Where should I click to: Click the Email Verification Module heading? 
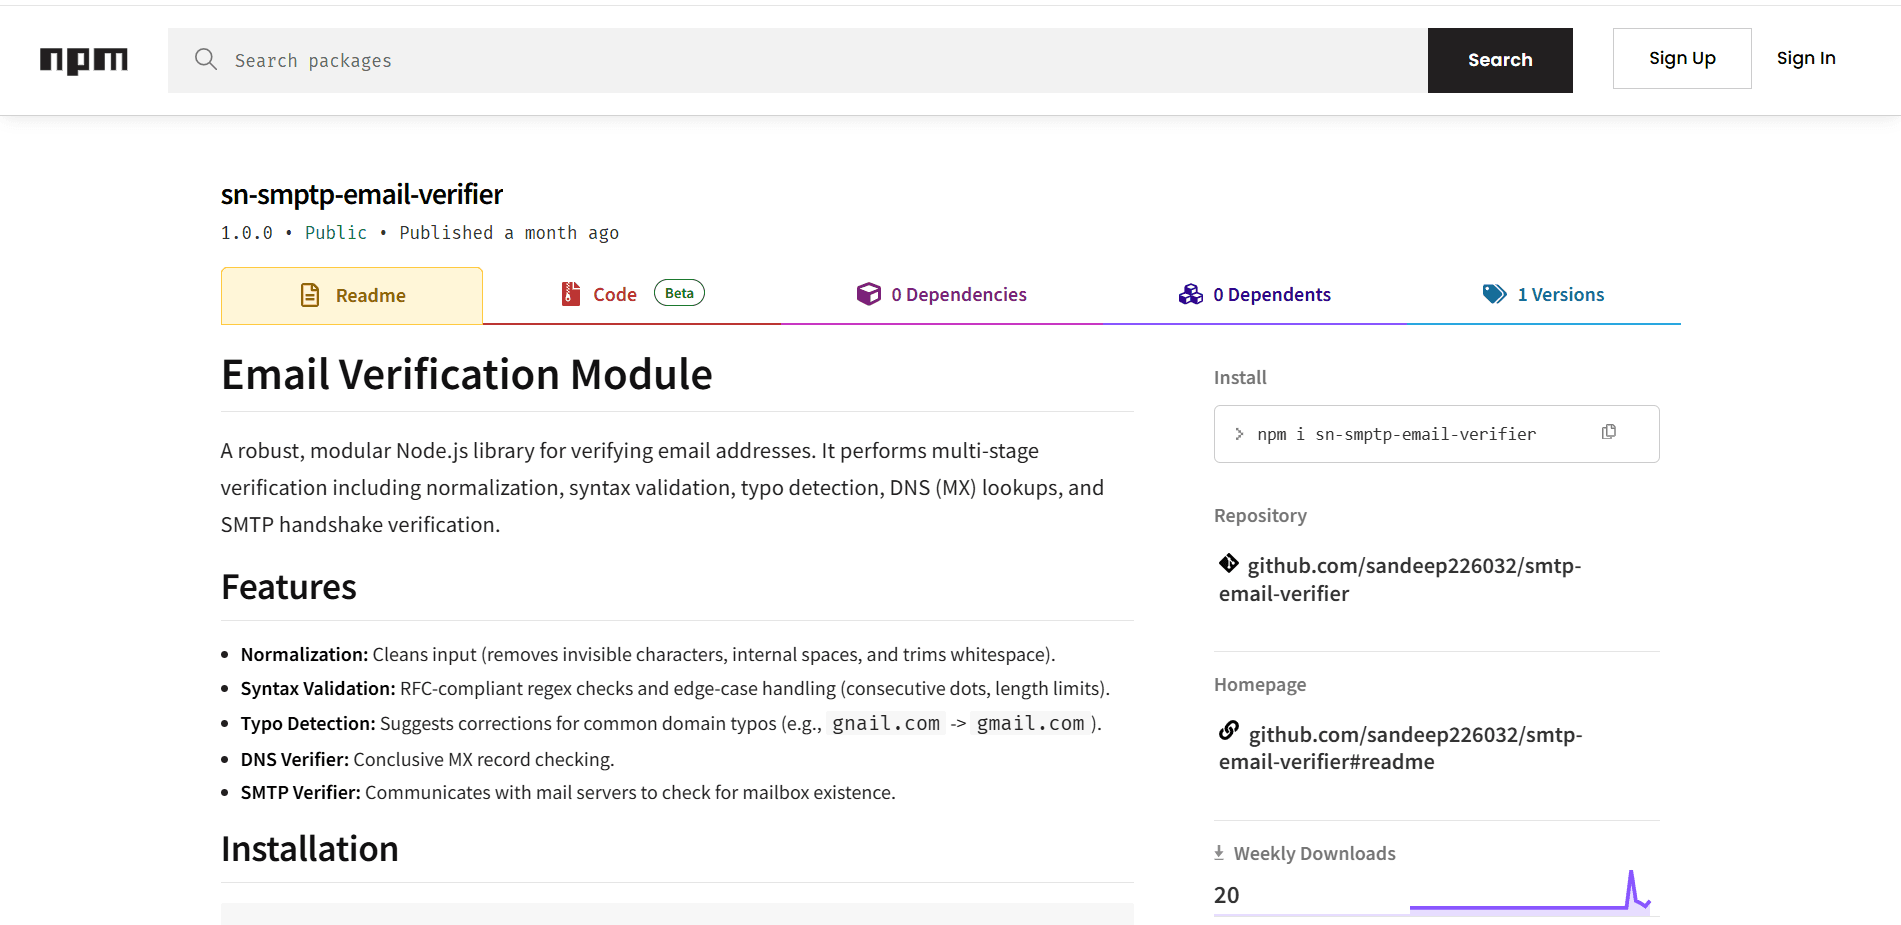point(467,375)
